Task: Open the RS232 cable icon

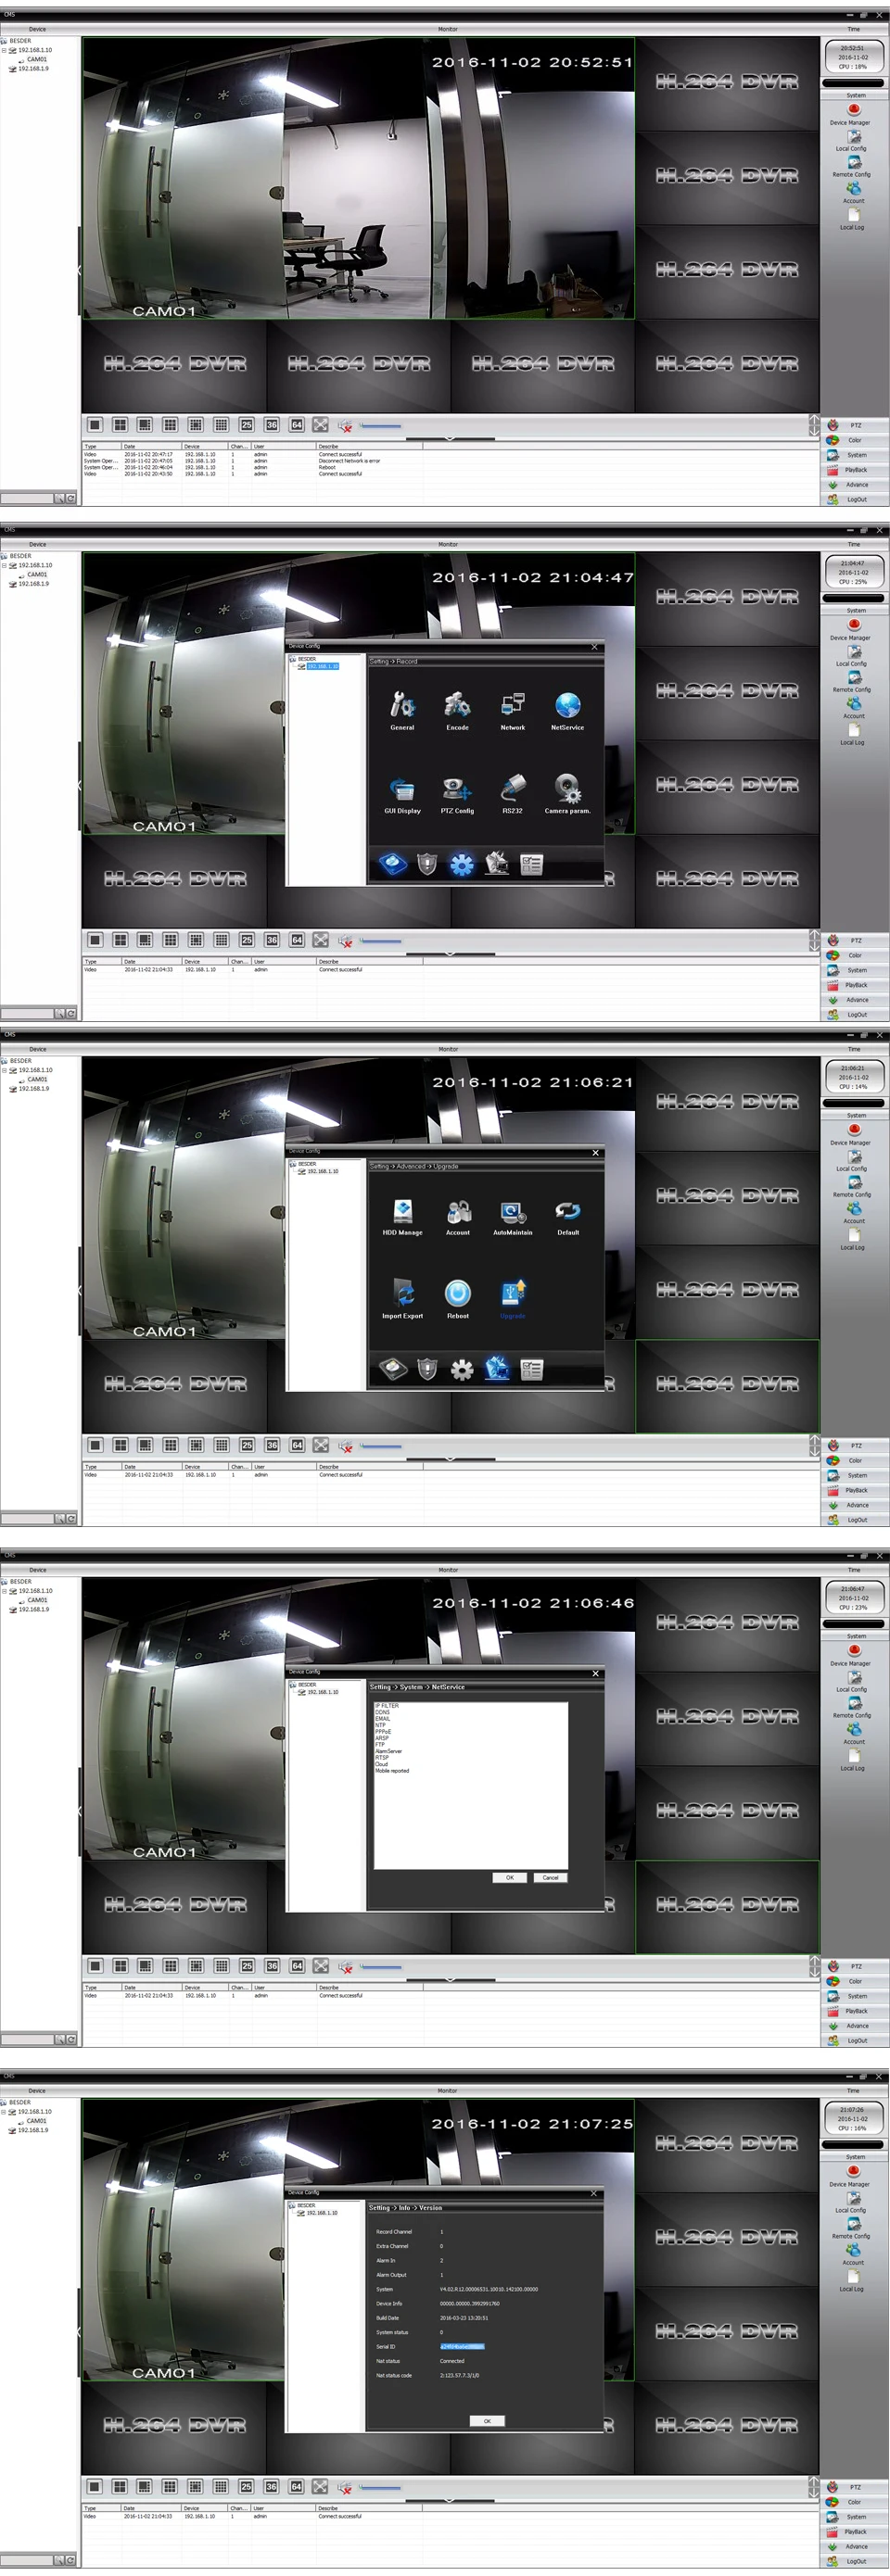Action: 512,789
